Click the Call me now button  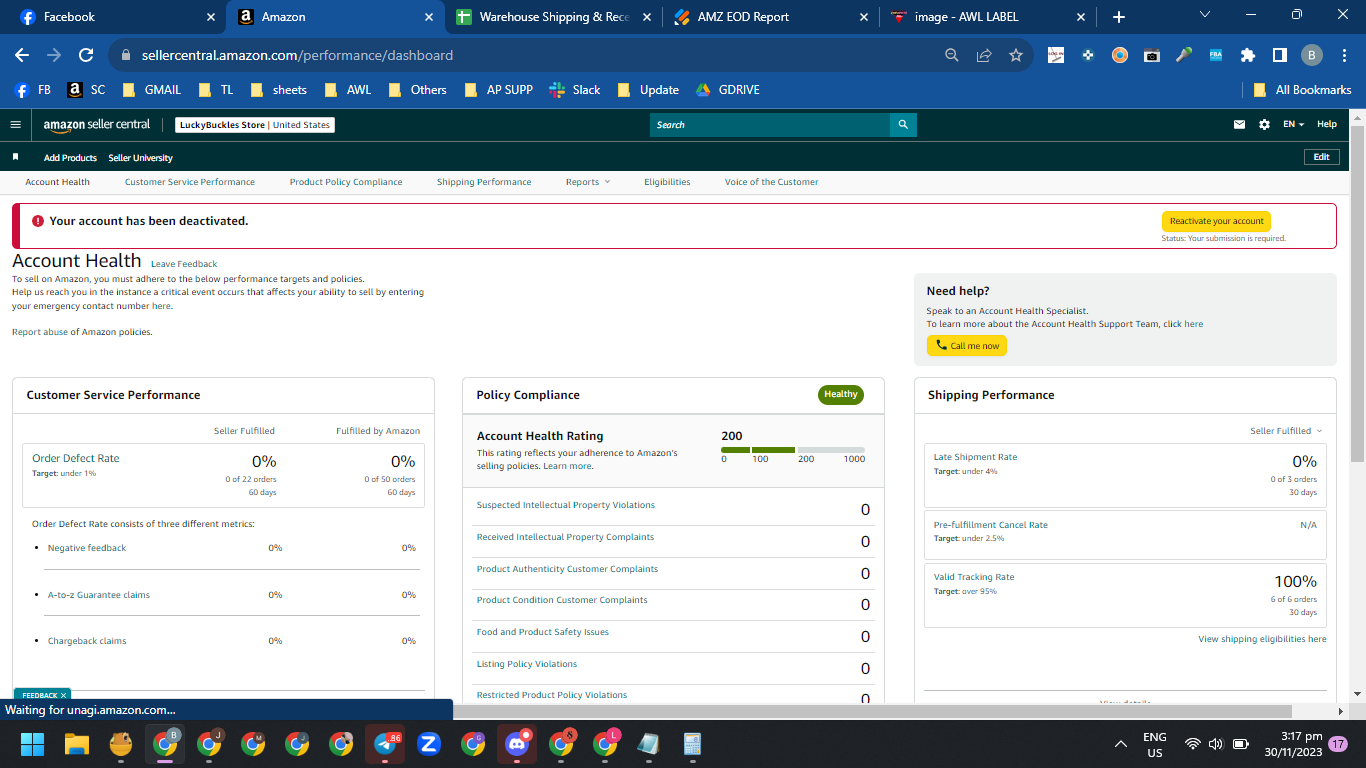(x=967, y=346)
